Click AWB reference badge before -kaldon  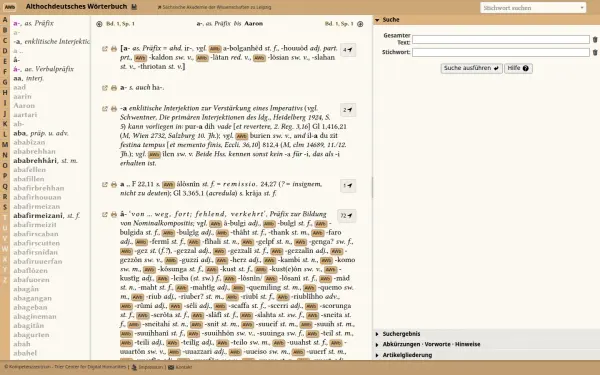[140, 58]
